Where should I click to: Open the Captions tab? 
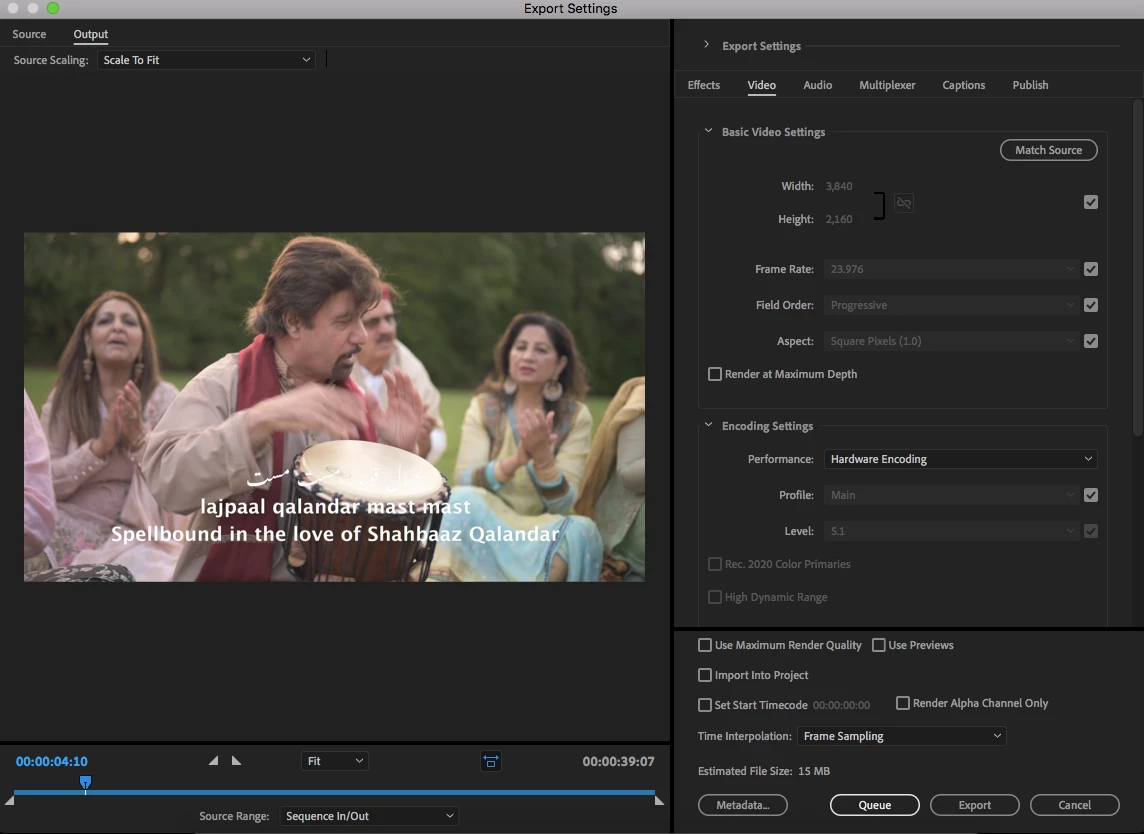tap(963, 85)
